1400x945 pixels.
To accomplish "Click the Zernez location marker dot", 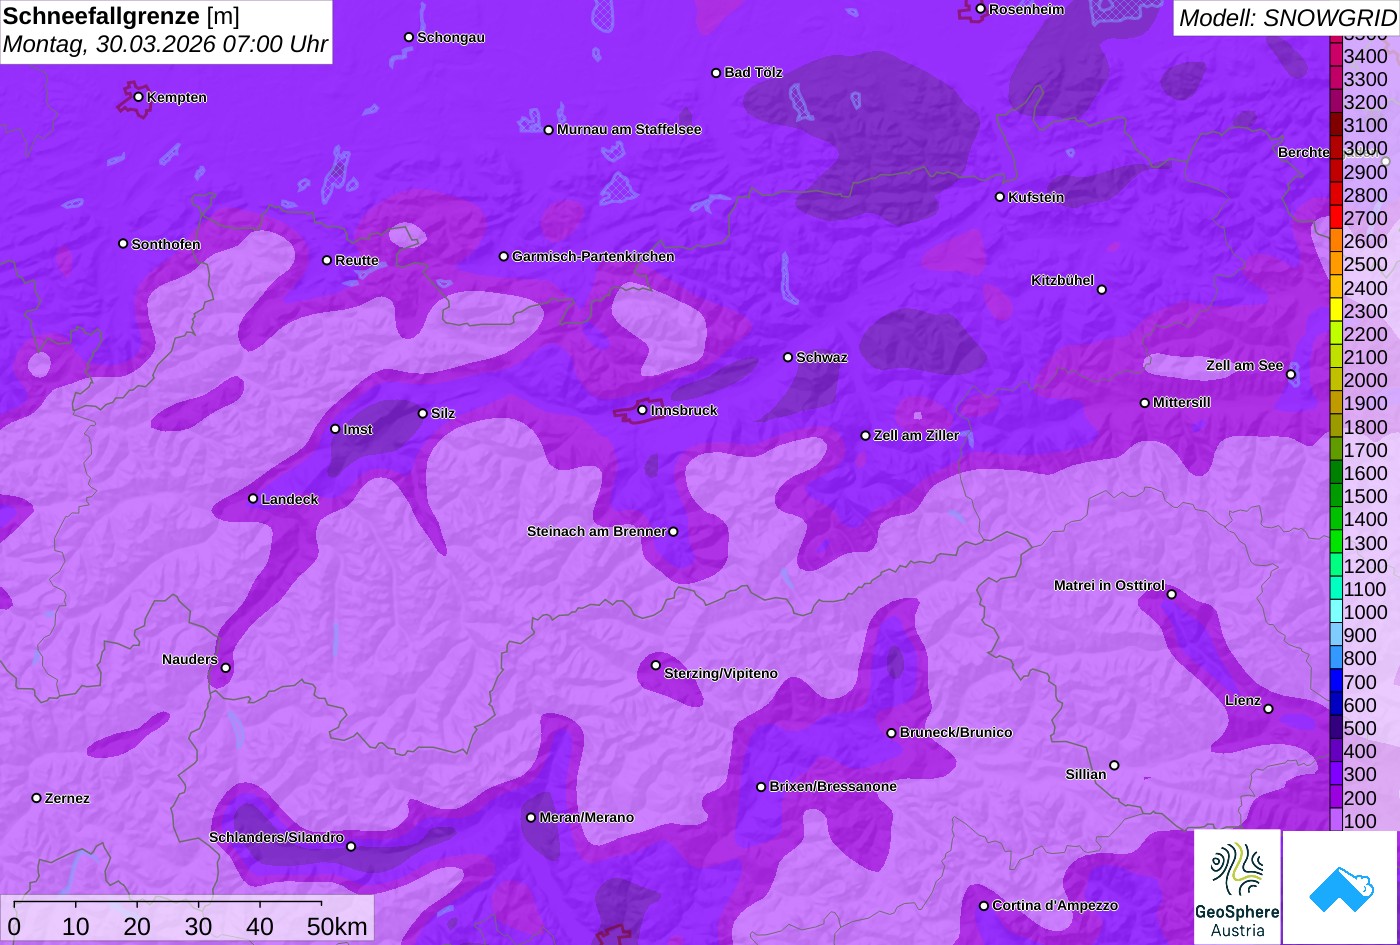I will [x=36, y=798].
